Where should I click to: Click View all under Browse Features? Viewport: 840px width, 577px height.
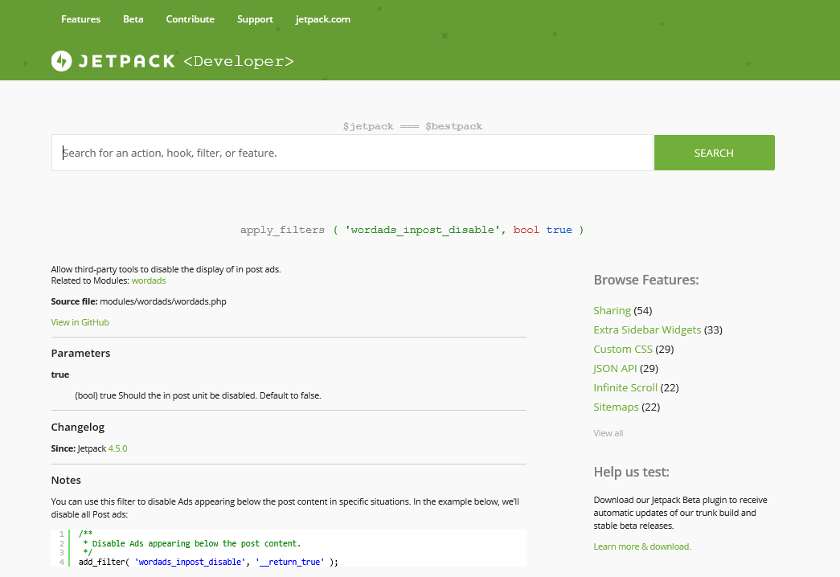(608, 433)
